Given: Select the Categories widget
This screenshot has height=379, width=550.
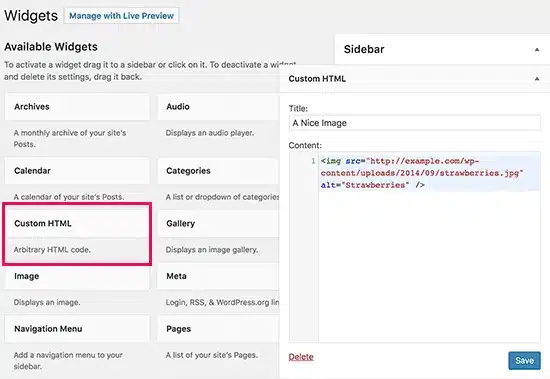Looking at the screenshot, I should pos(217,171).
